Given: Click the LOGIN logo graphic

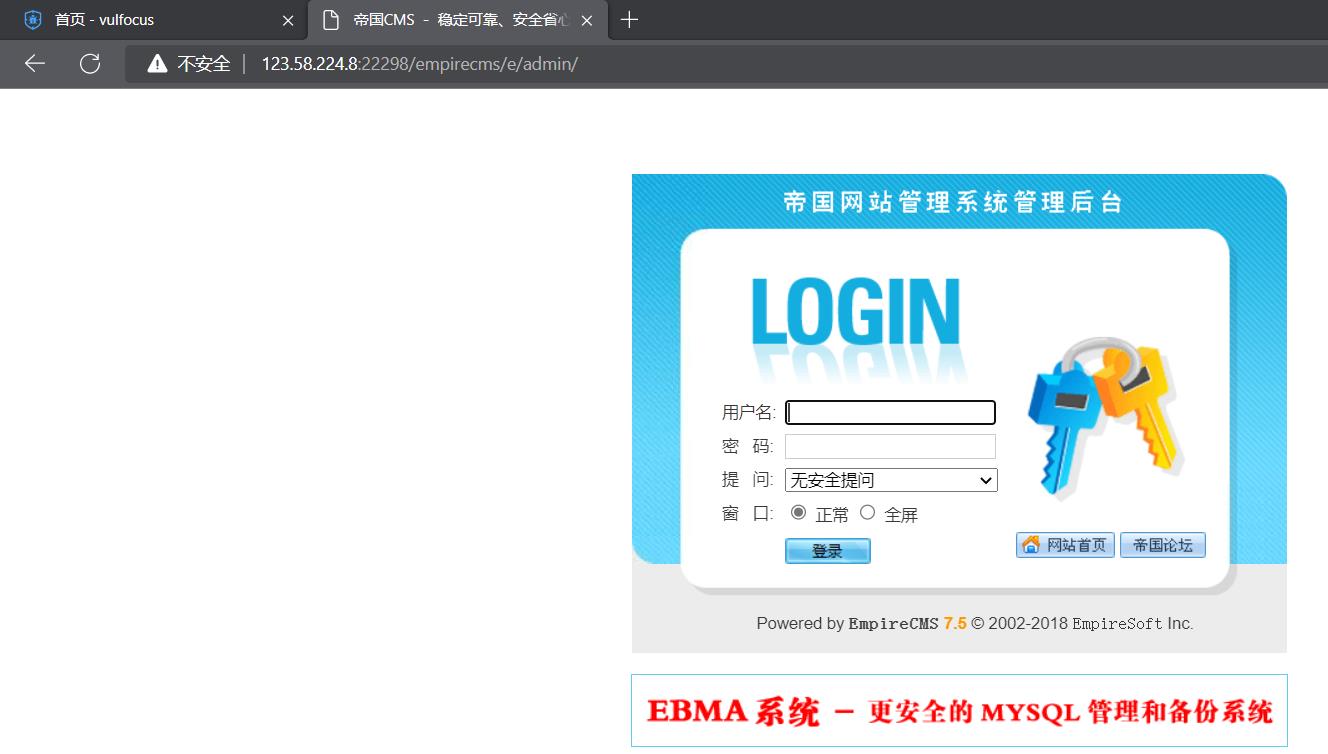Looking at the screenshot, I should click(856, 313).
